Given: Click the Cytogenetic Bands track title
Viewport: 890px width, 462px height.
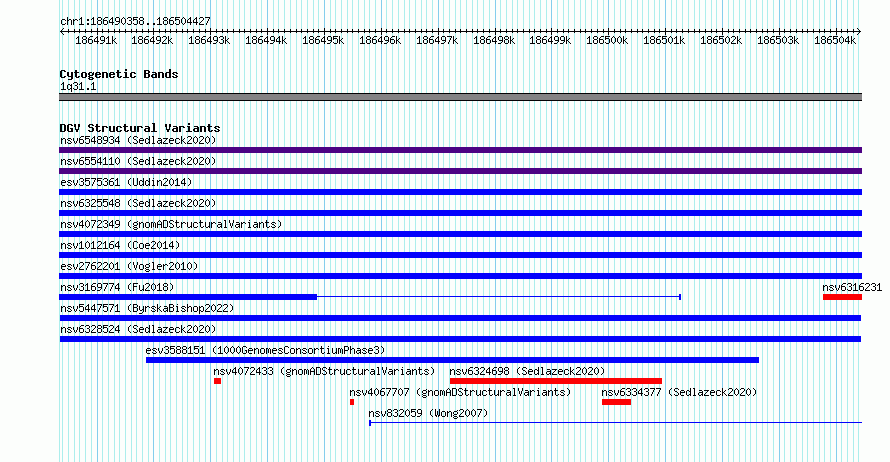Looking at the screenshot, I should [119, 74].
